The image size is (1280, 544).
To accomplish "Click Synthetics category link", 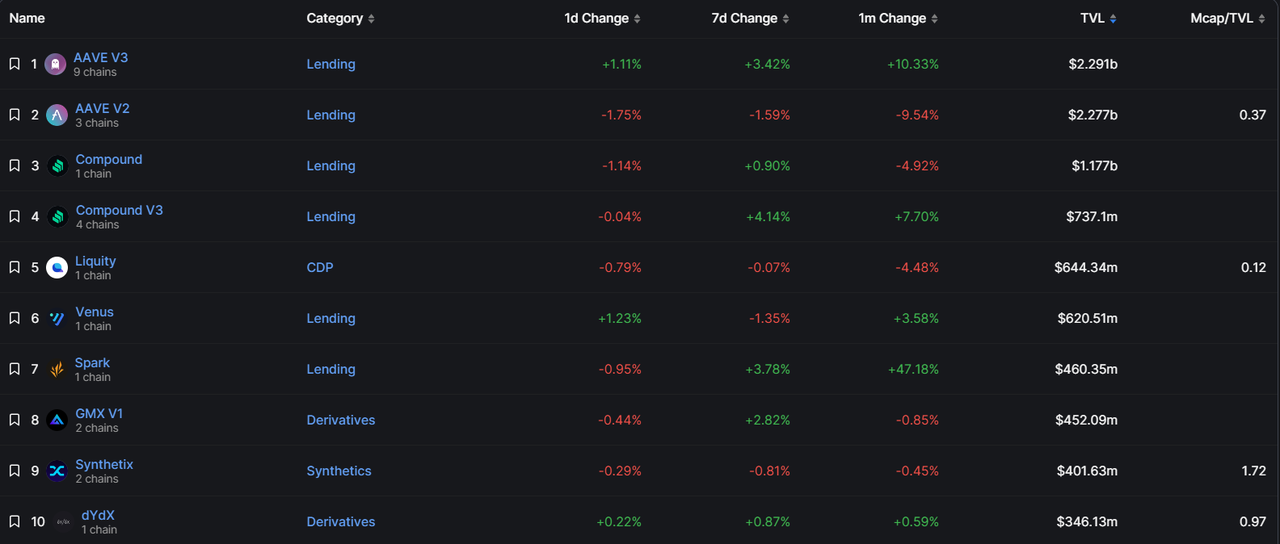I will pos(339,471).
